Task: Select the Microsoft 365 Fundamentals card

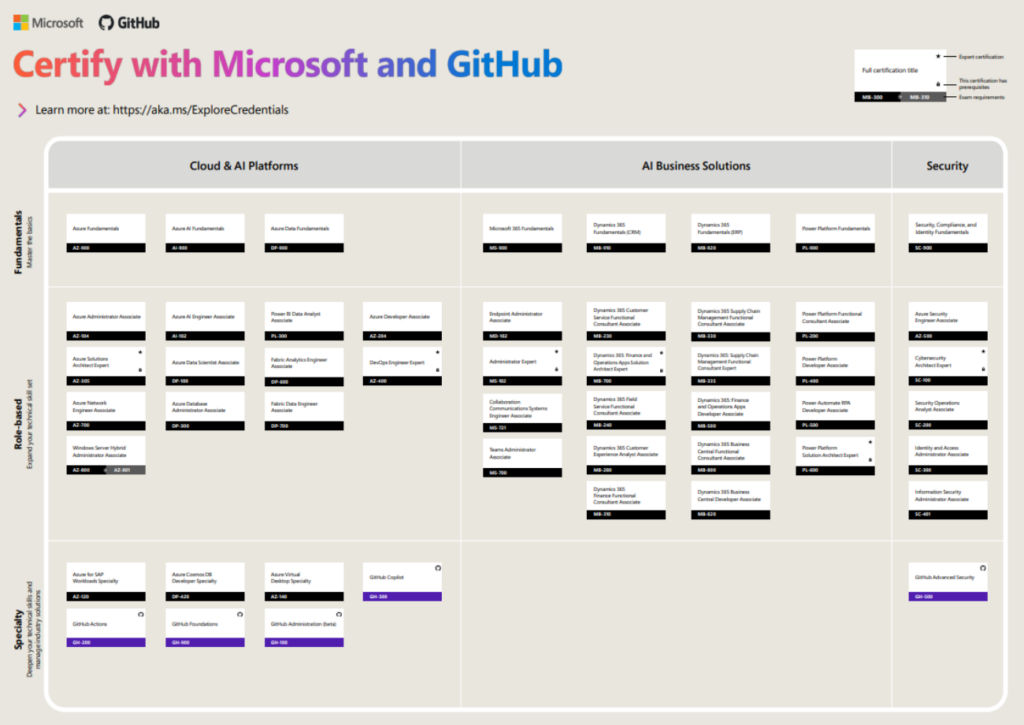Action: pyautogui.click(x=522, y=232)
